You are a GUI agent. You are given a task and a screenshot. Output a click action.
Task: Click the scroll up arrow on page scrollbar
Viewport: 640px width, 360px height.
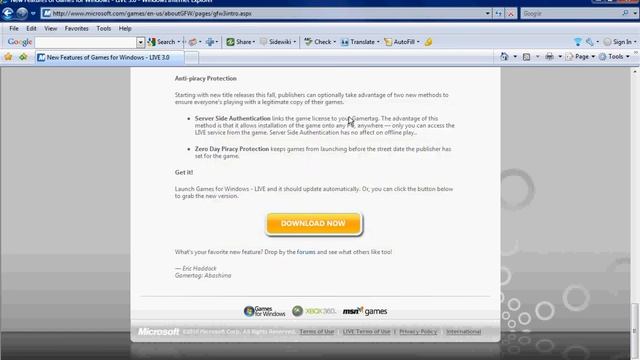pos(635,72)
